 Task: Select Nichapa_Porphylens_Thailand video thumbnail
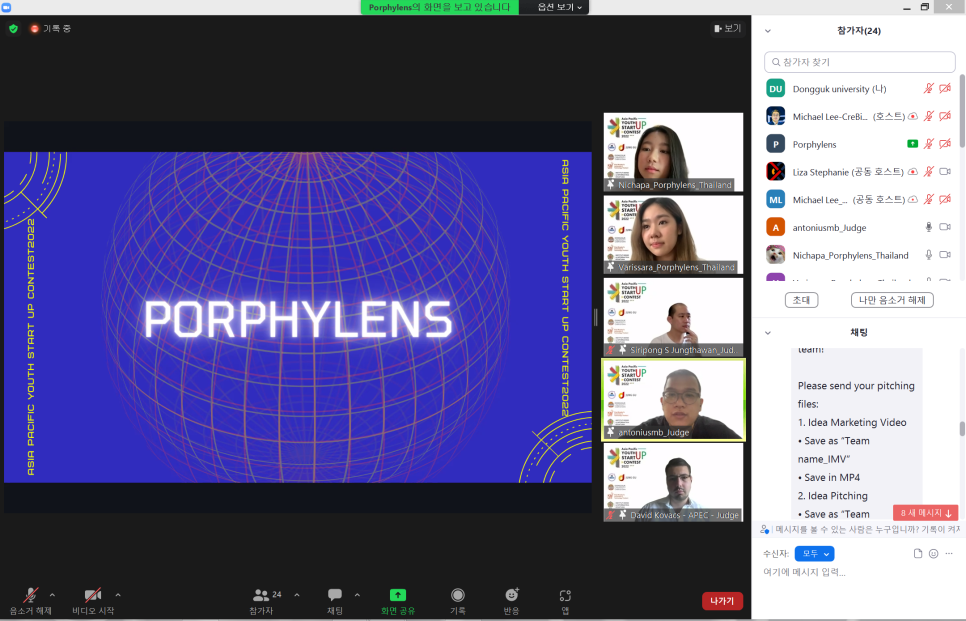pos(673,152)
